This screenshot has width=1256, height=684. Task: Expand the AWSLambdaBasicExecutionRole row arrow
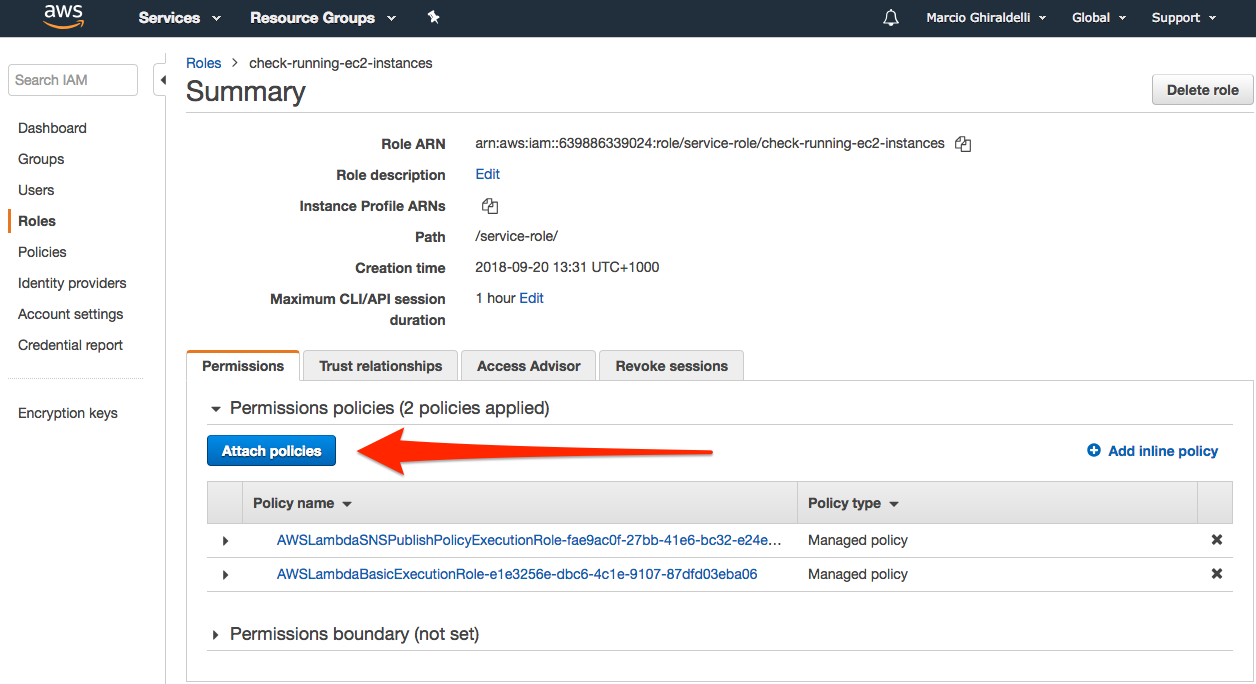point(225,575)
